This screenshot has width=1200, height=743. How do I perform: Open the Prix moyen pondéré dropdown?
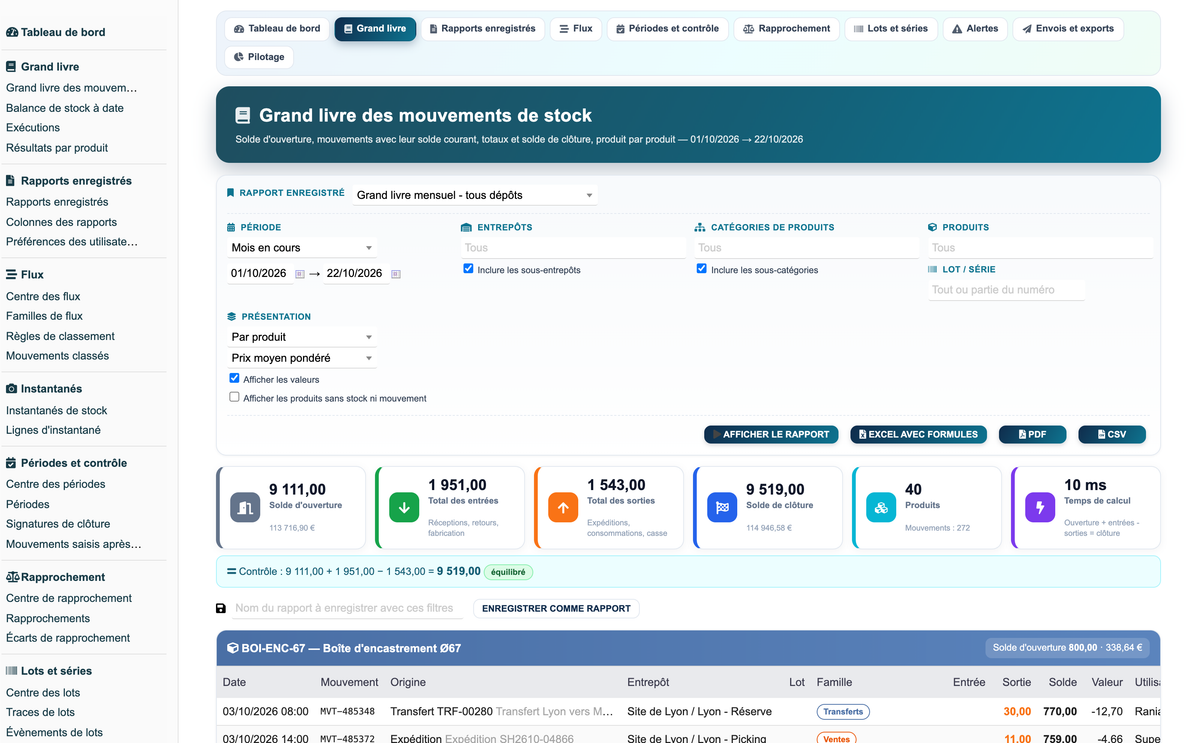click(302, 358)
